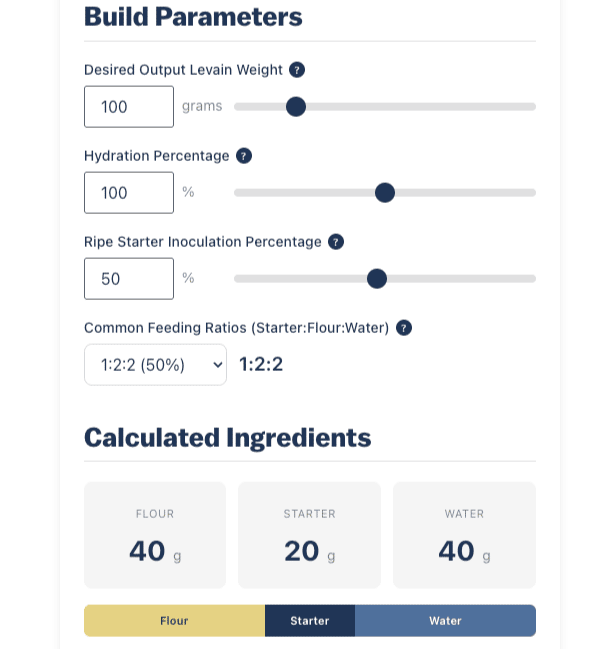This screenshot has width=609, height=649.
Task: Click the Calculated Ingredients heading
Action: [x=227, y=438]
